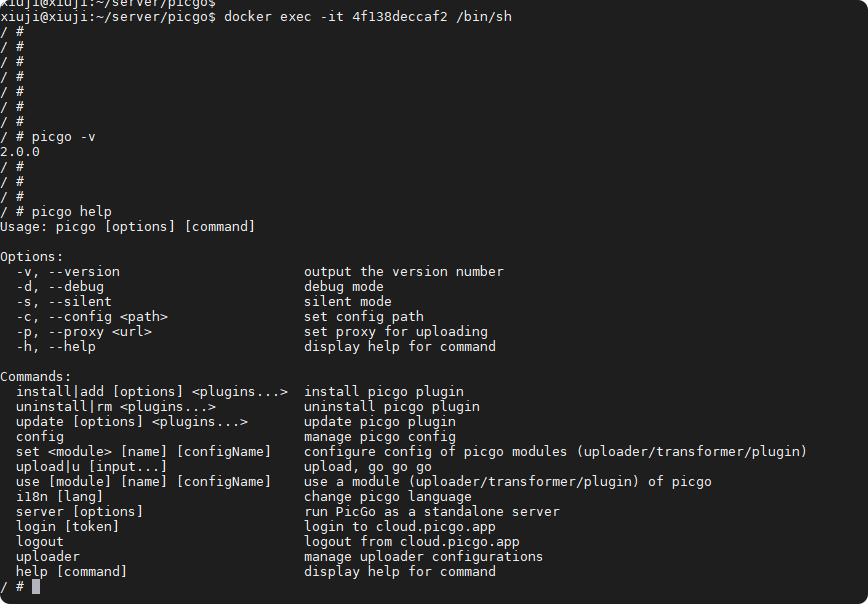Click the 'server [options]' command entry

tap(80, 512)
